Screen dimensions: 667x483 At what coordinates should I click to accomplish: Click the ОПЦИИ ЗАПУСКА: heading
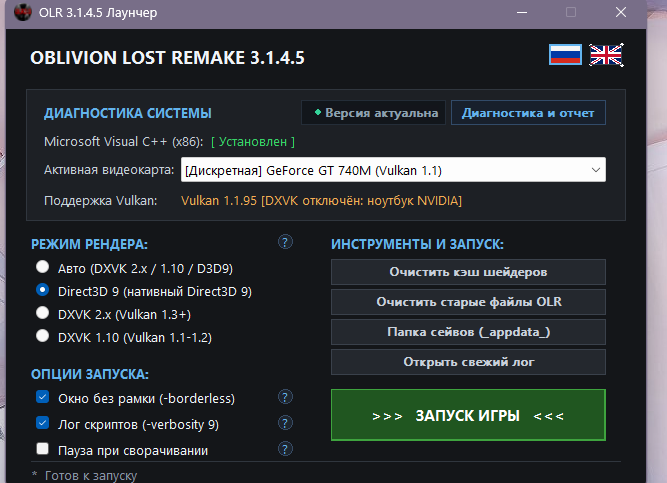click(x=90, y=374)
